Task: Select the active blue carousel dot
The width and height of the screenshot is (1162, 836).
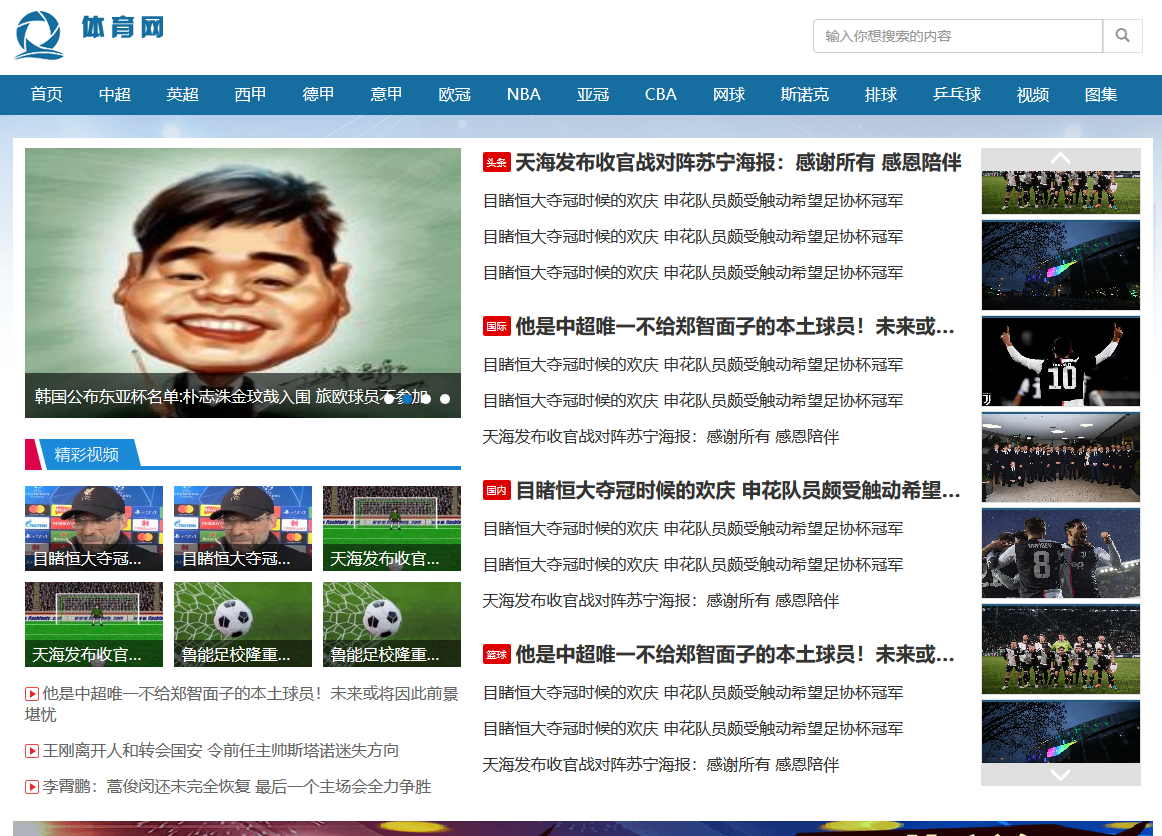Action: tap(408, 399)
